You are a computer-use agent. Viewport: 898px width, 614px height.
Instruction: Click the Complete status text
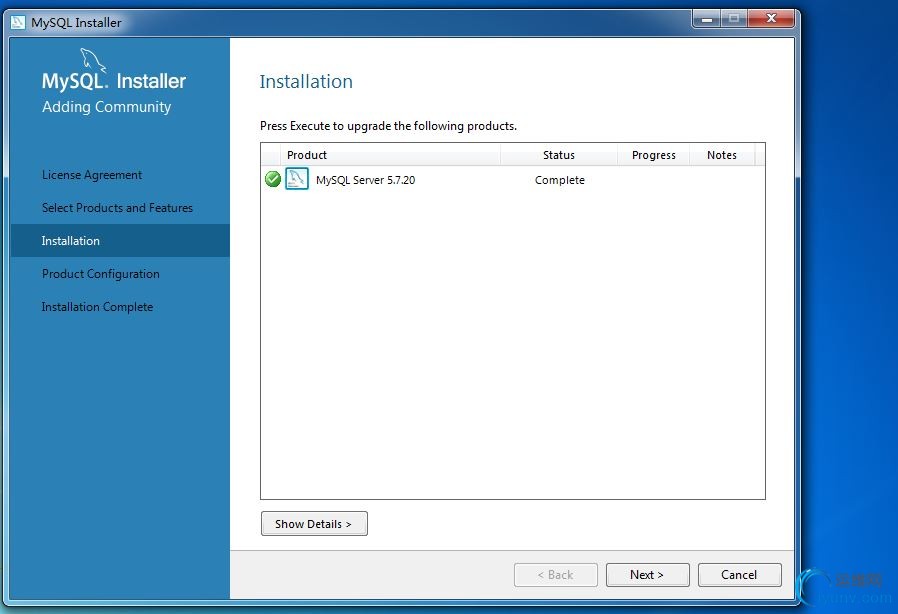point(560,180)
